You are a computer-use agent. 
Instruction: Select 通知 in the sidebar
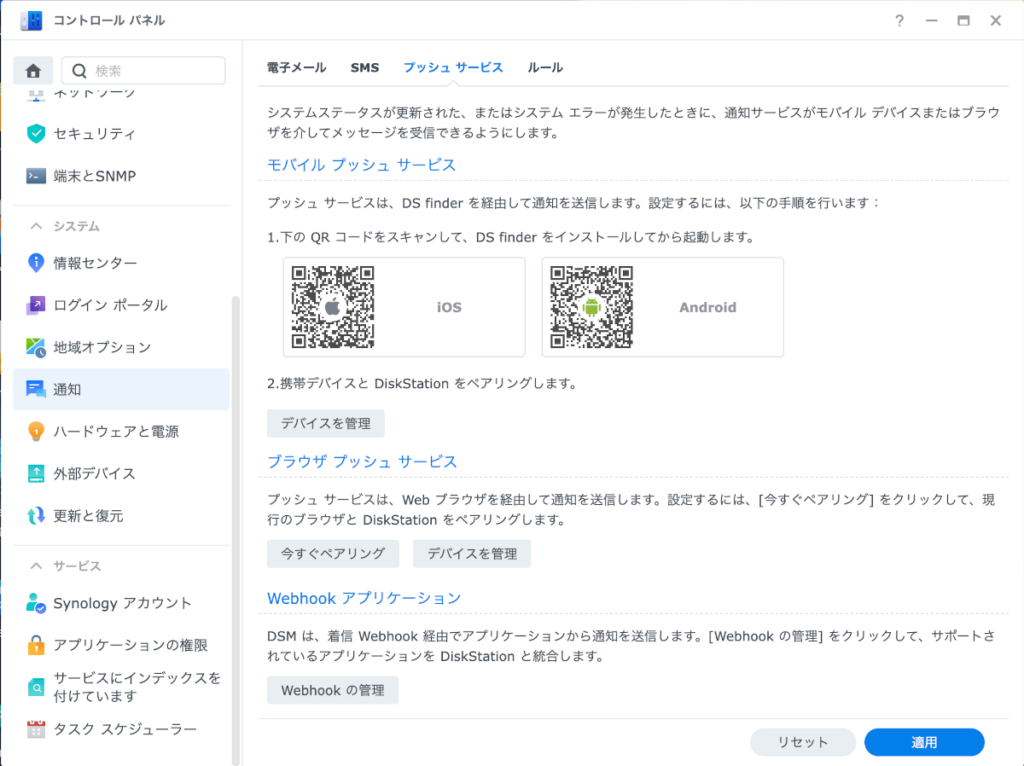121,389
